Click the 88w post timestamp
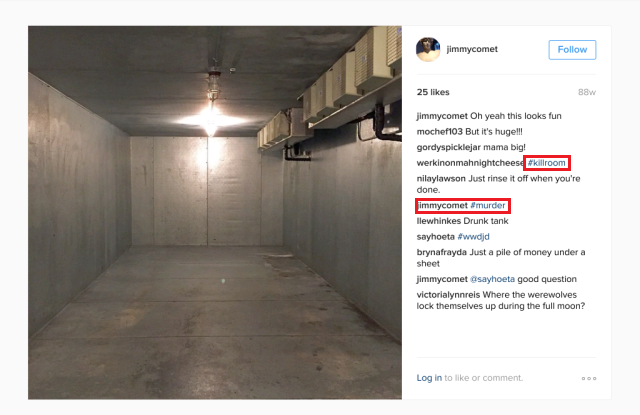 (x=587, y=92)
